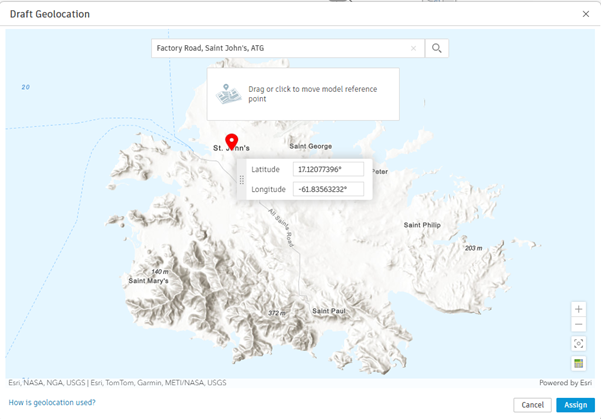Viewport: 601px width, 419px height.
Task: Click the Saint Paul map label
Action: (x=329, y=311)
